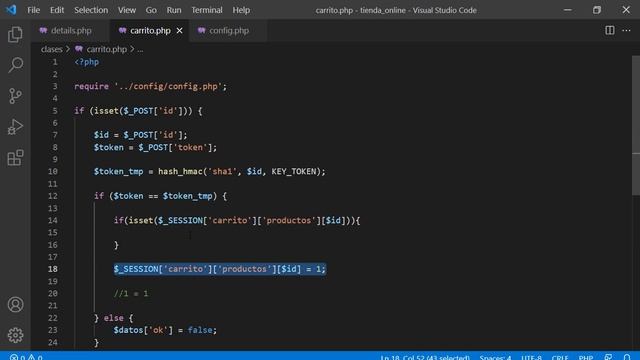Open the Run and Debug view
Screen dimensions: 640x360
(x=15, y=127)
